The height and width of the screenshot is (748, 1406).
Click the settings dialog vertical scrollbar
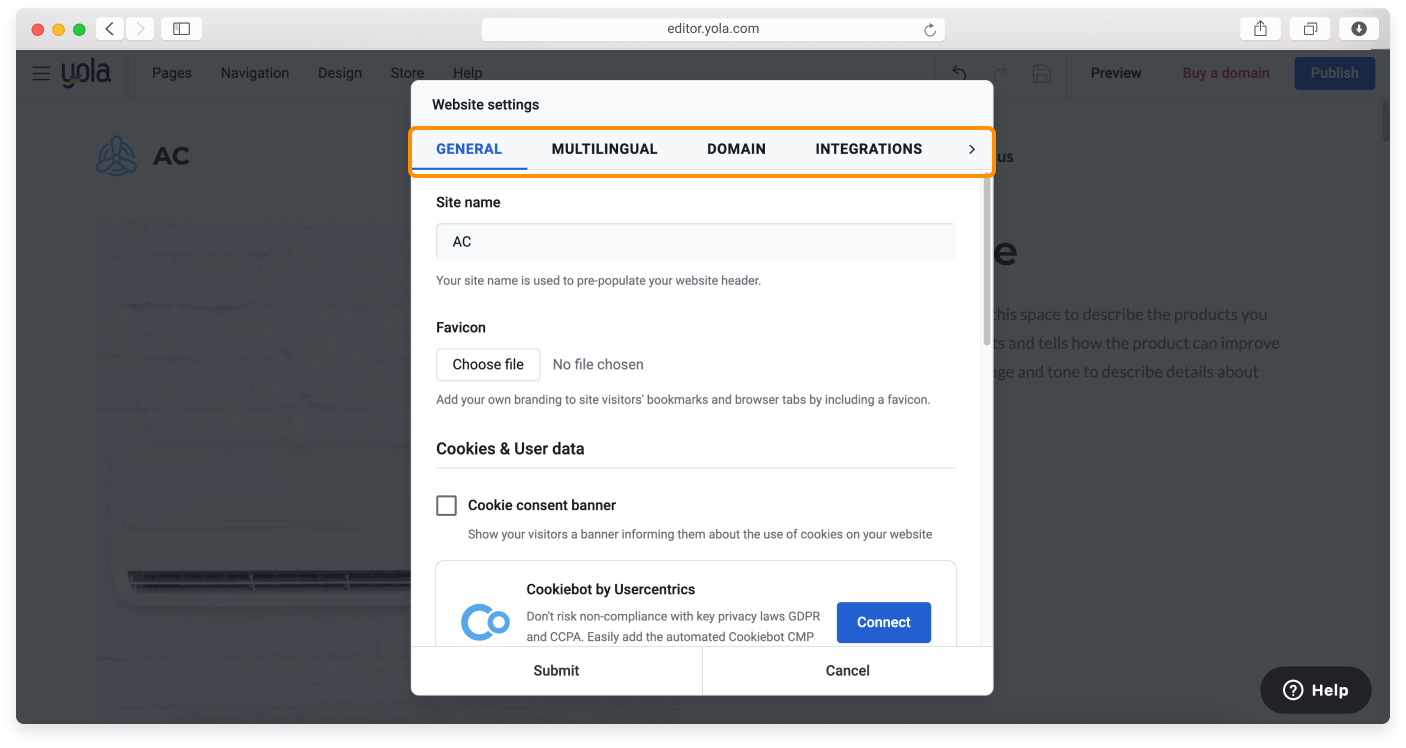click(988, 262)
